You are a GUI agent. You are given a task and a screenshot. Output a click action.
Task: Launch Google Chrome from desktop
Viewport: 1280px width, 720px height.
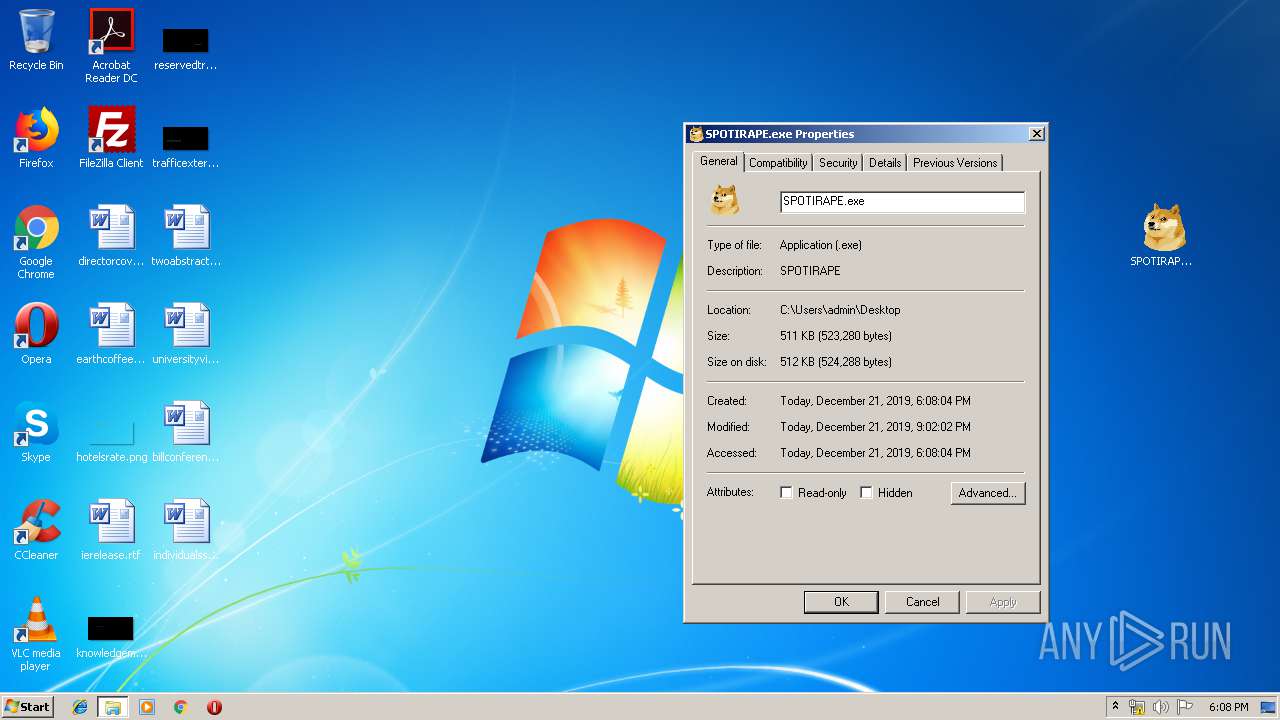36,242
